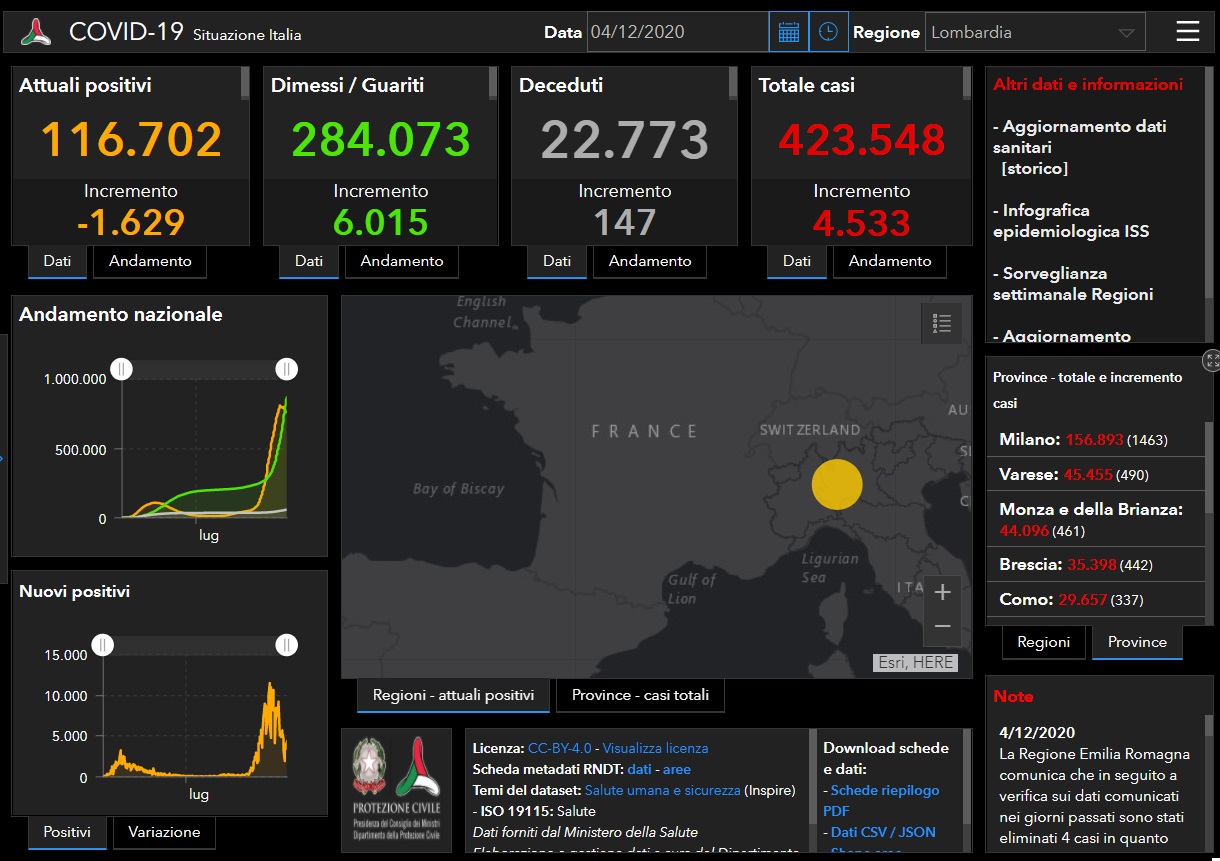
Task: Open the map legend list icon
Action: 941,323
